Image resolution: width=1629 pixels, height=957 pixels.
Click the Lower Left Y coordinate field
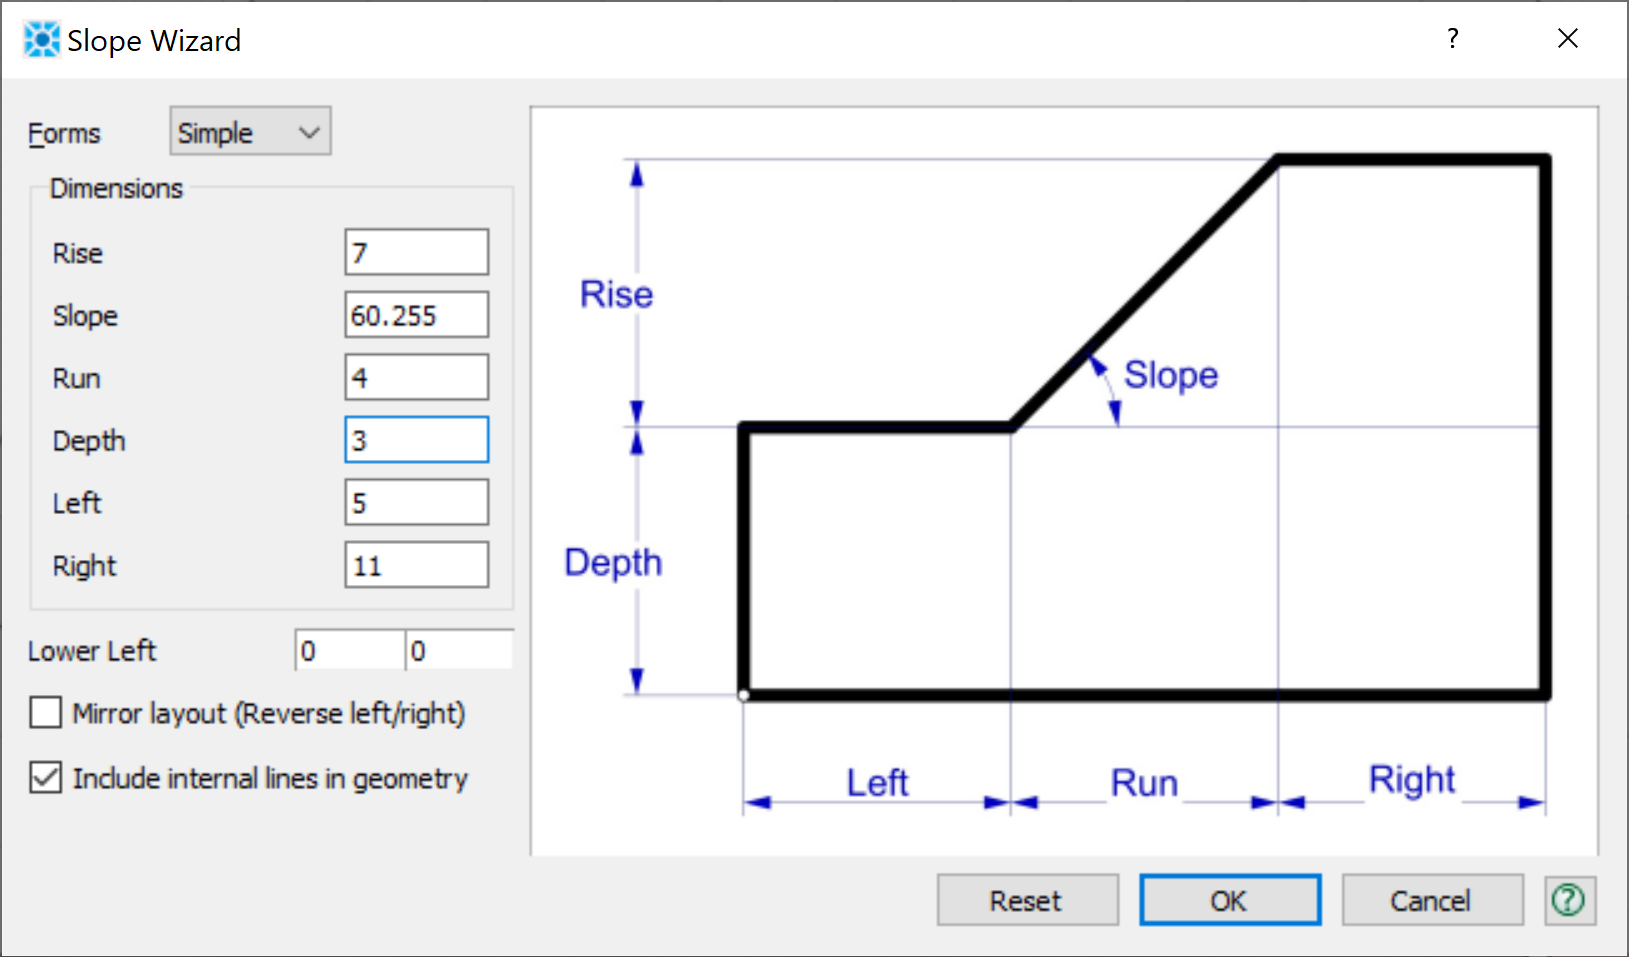[x=459, y=651]
